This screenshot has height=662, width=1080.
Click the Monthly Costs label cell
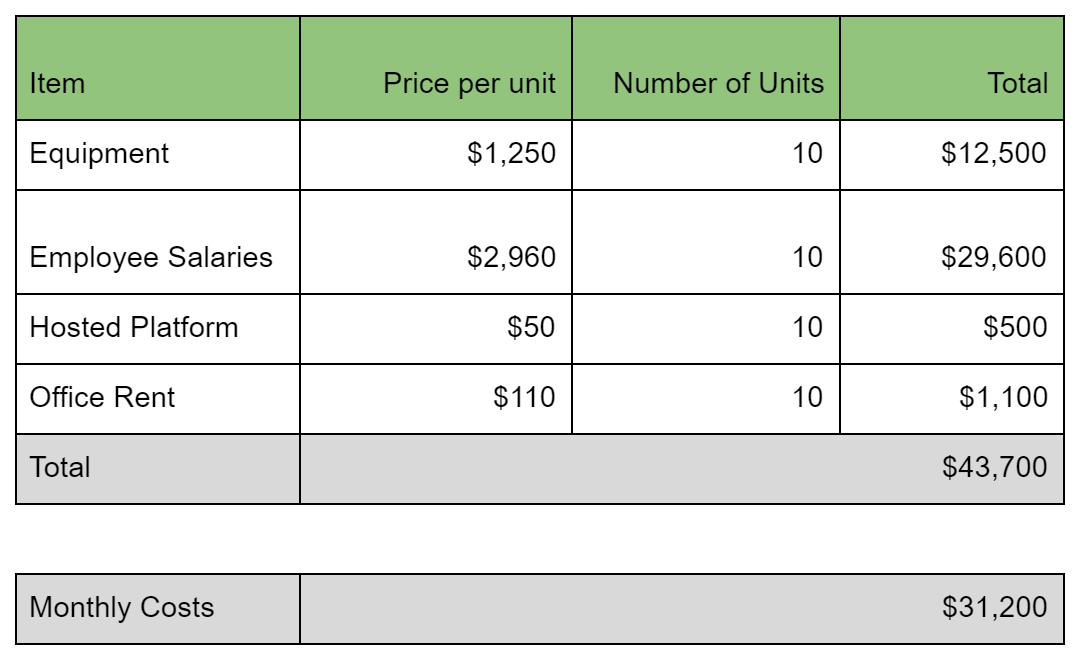158,609
